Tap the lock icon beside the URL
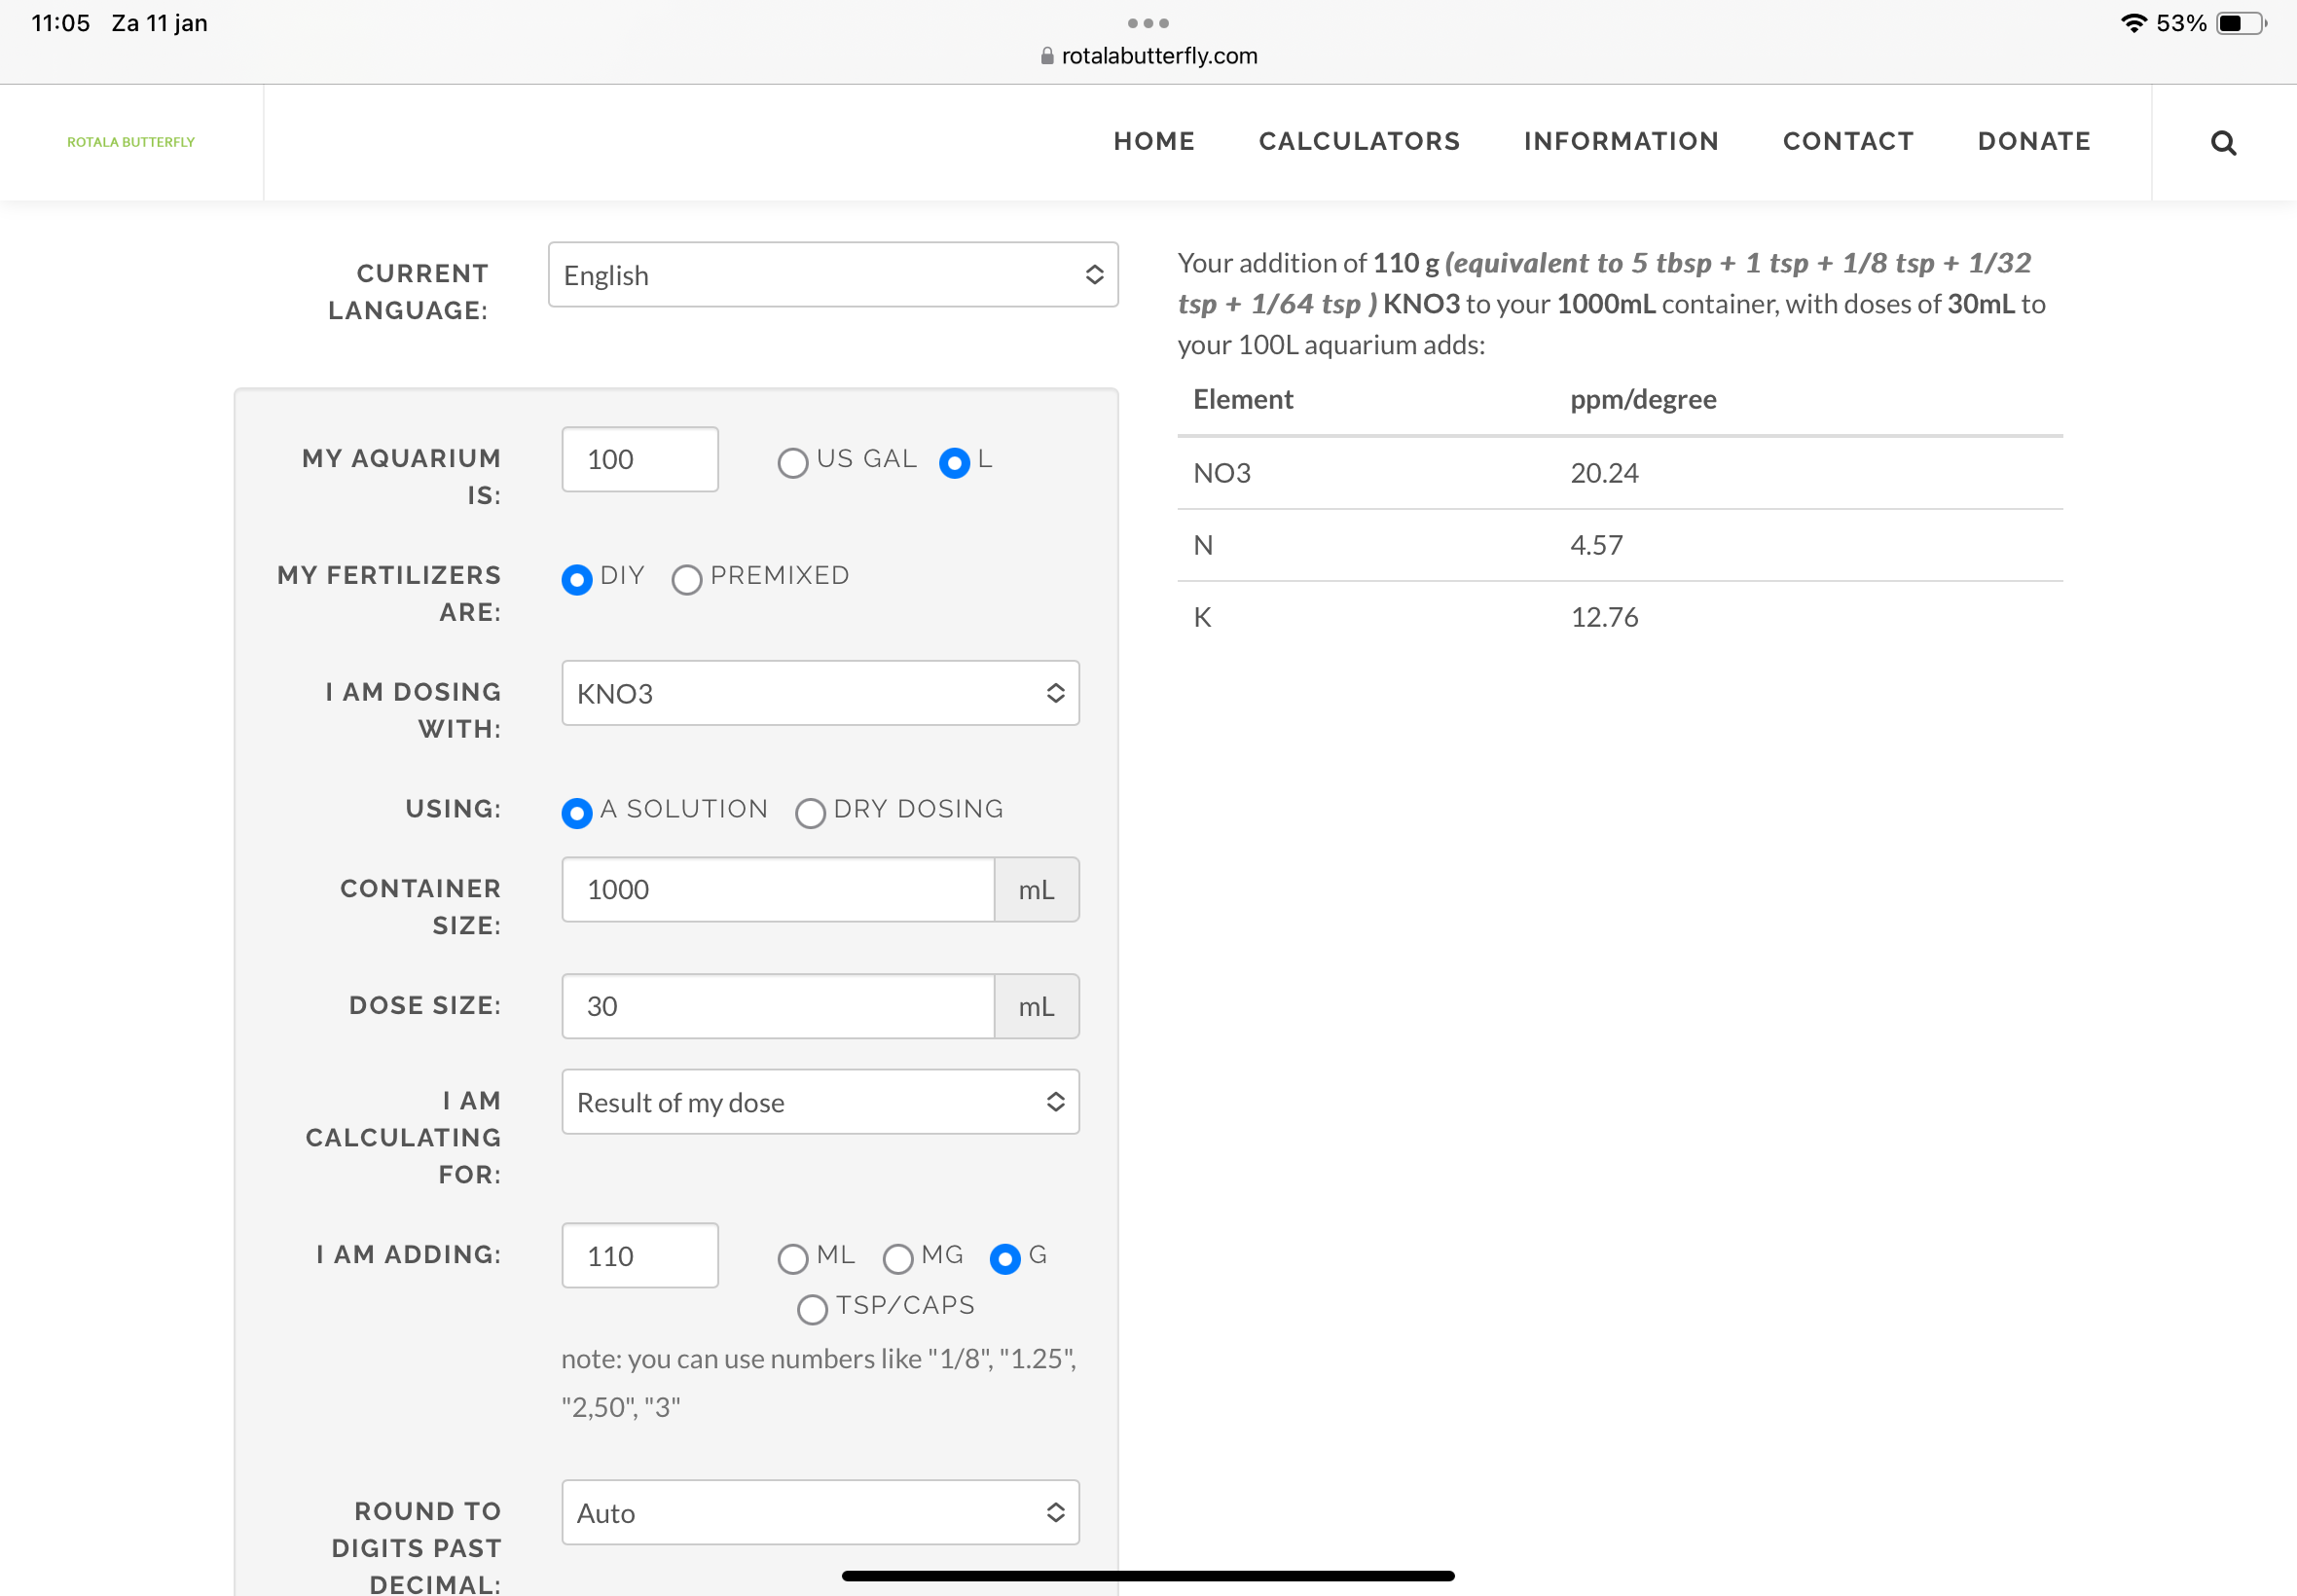 [x=1047, y=56]
